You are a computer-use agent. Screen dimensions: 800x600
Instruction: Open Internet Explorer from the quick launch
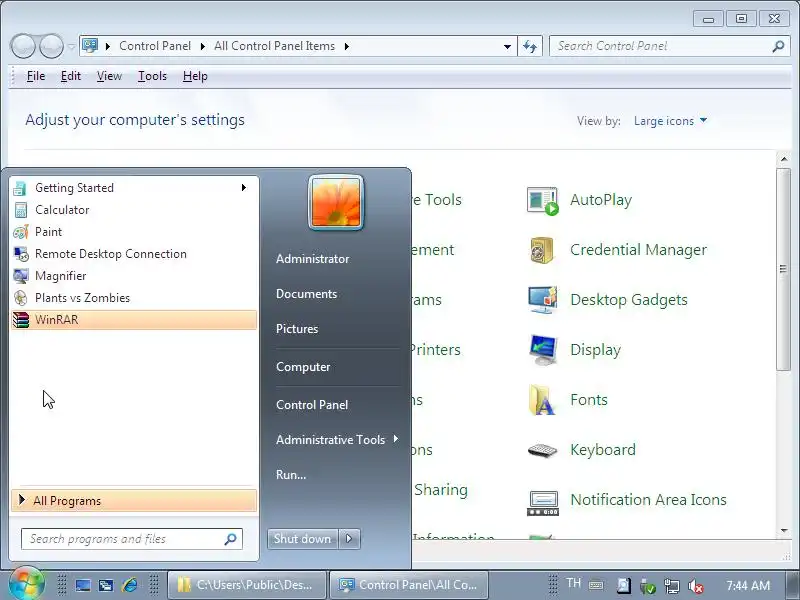point(129,585)
